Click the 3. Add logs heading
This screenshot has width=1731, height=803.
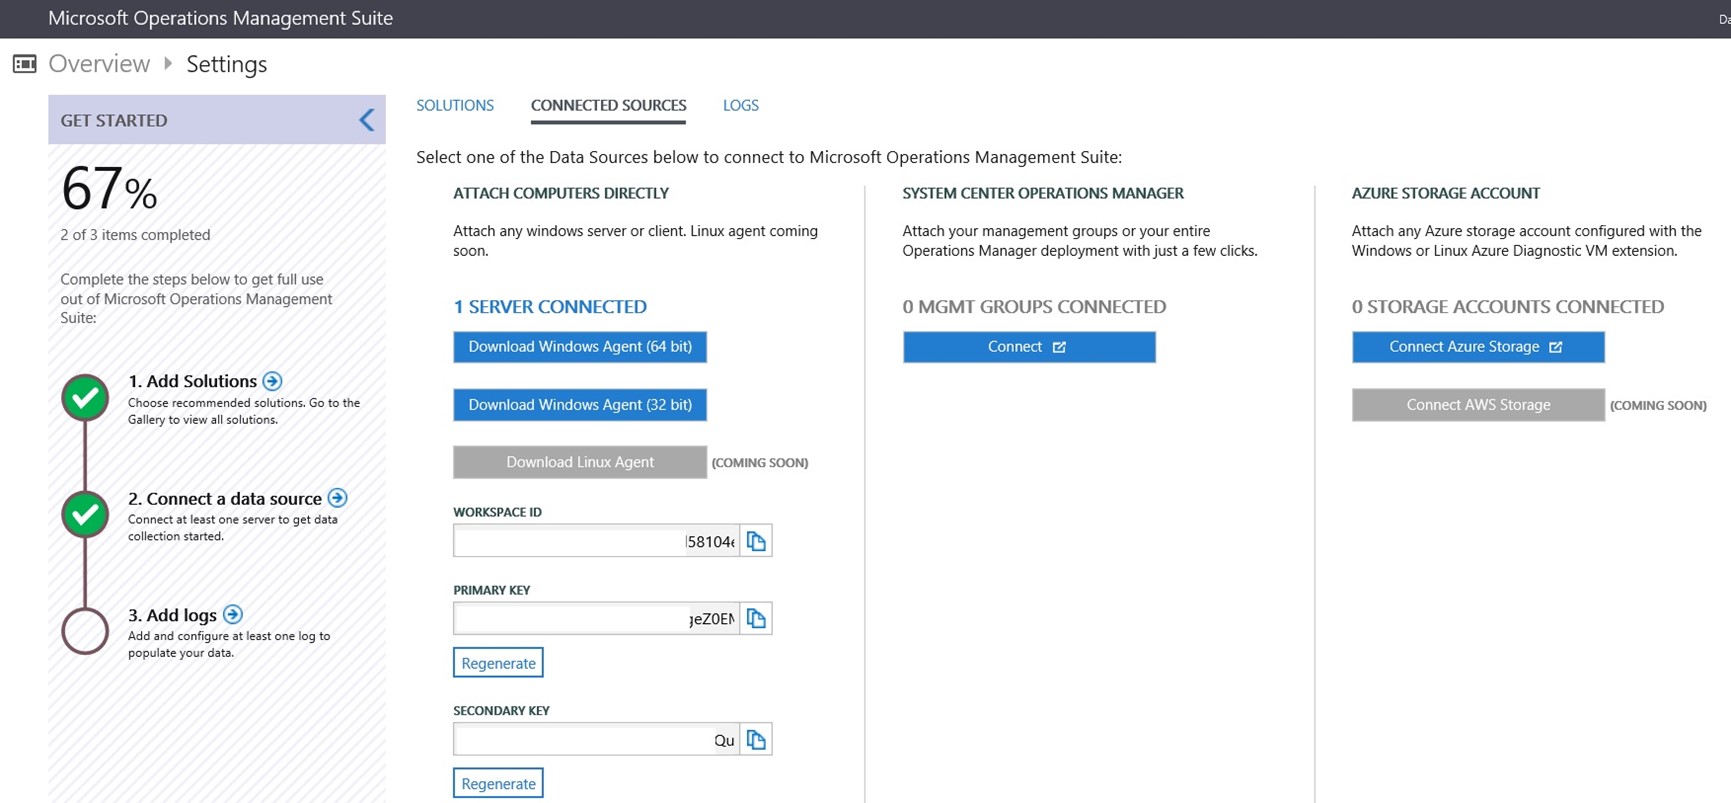click(x=172, y=615)
